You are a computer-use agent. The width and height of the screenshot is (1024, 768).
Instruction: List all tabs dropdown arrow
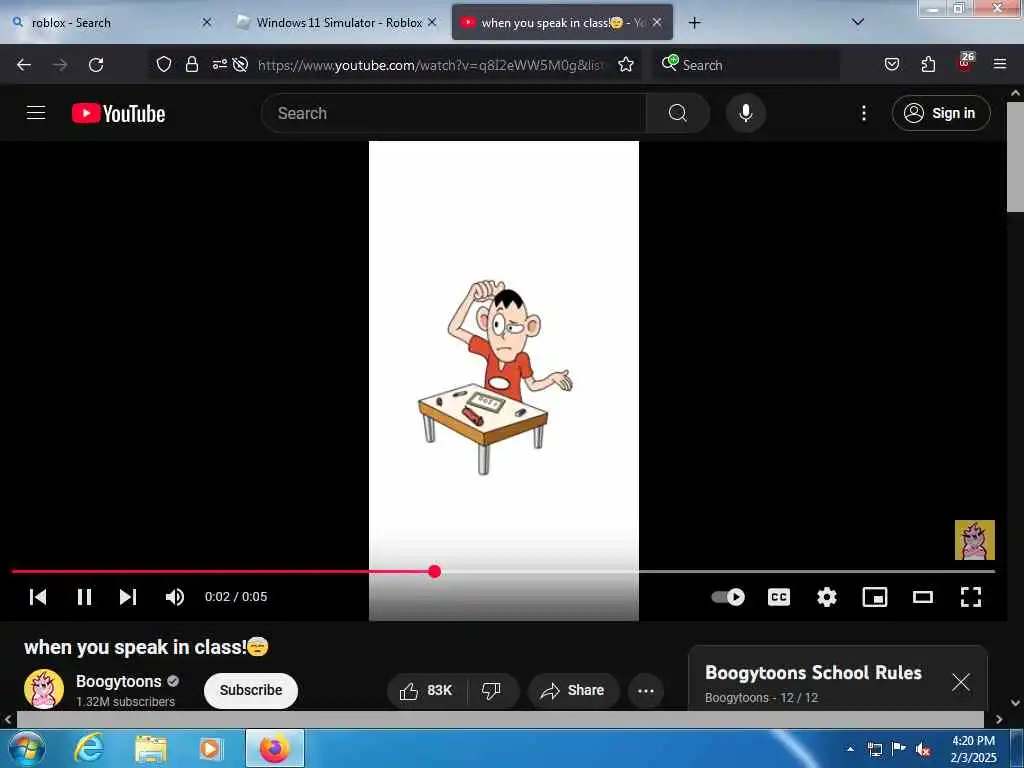tap(858, 22)
